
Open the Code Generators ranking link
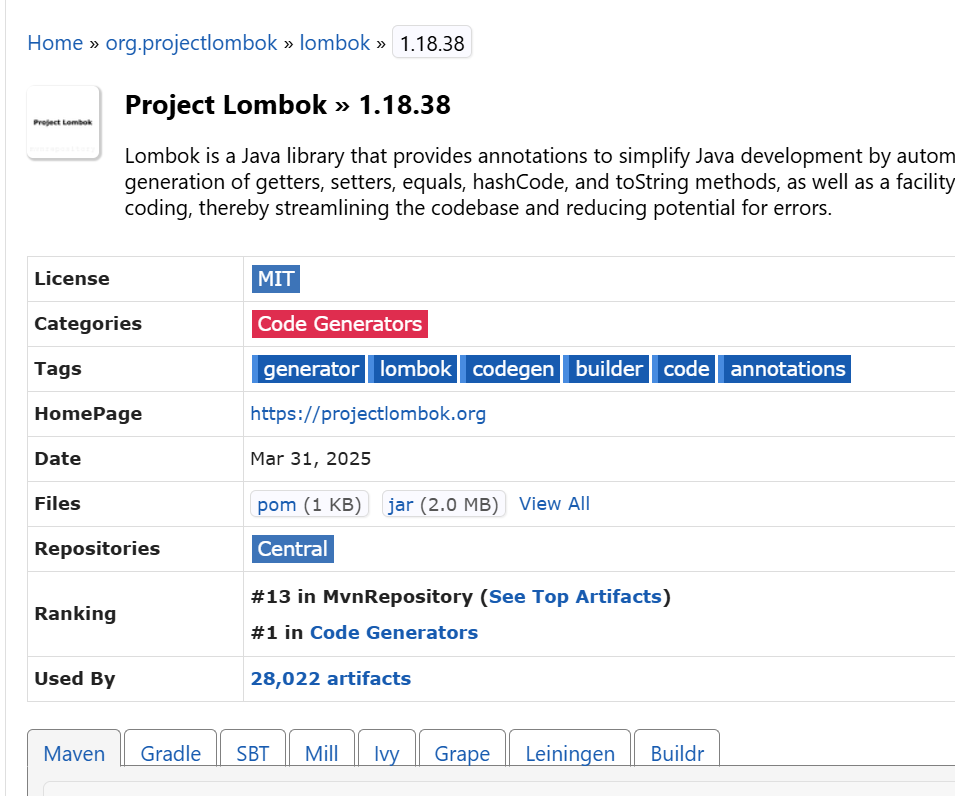(393, 632)
